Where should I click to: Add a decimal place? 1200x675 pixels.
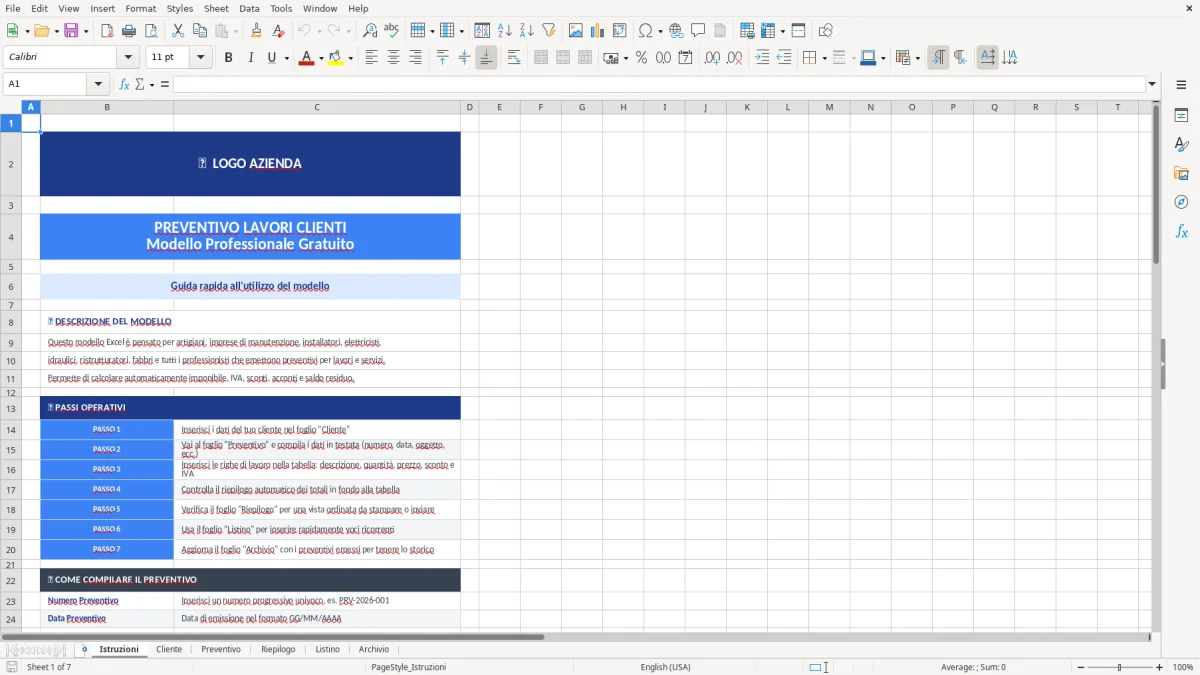[x=713, y=58]
